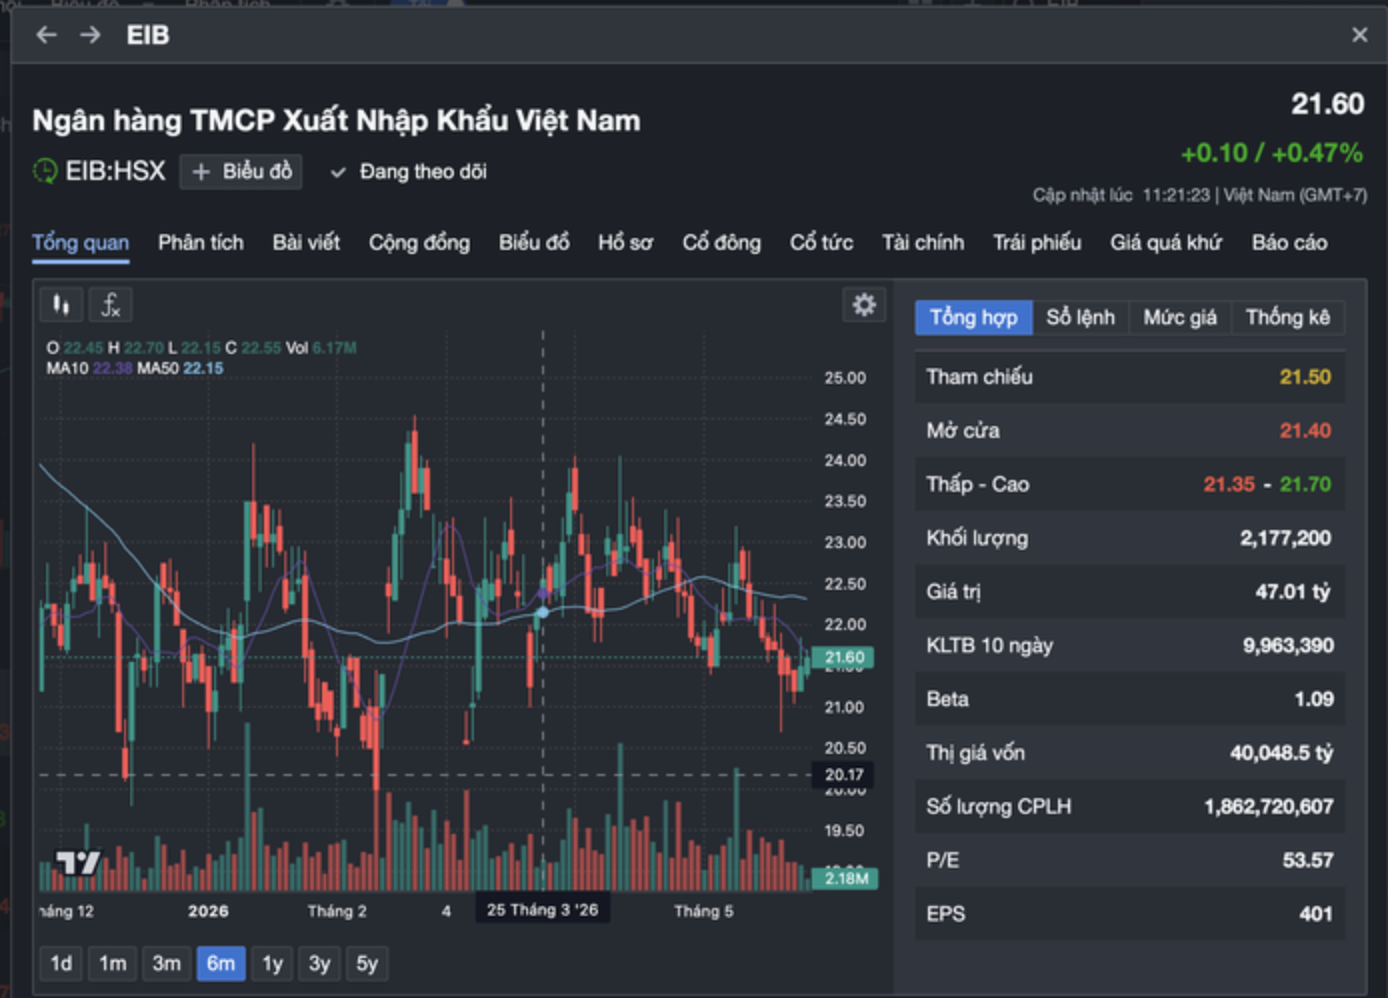Click the EIB:HSX ticker symbol text
This screenshot has width=1388, height=998.
[115, 171]
